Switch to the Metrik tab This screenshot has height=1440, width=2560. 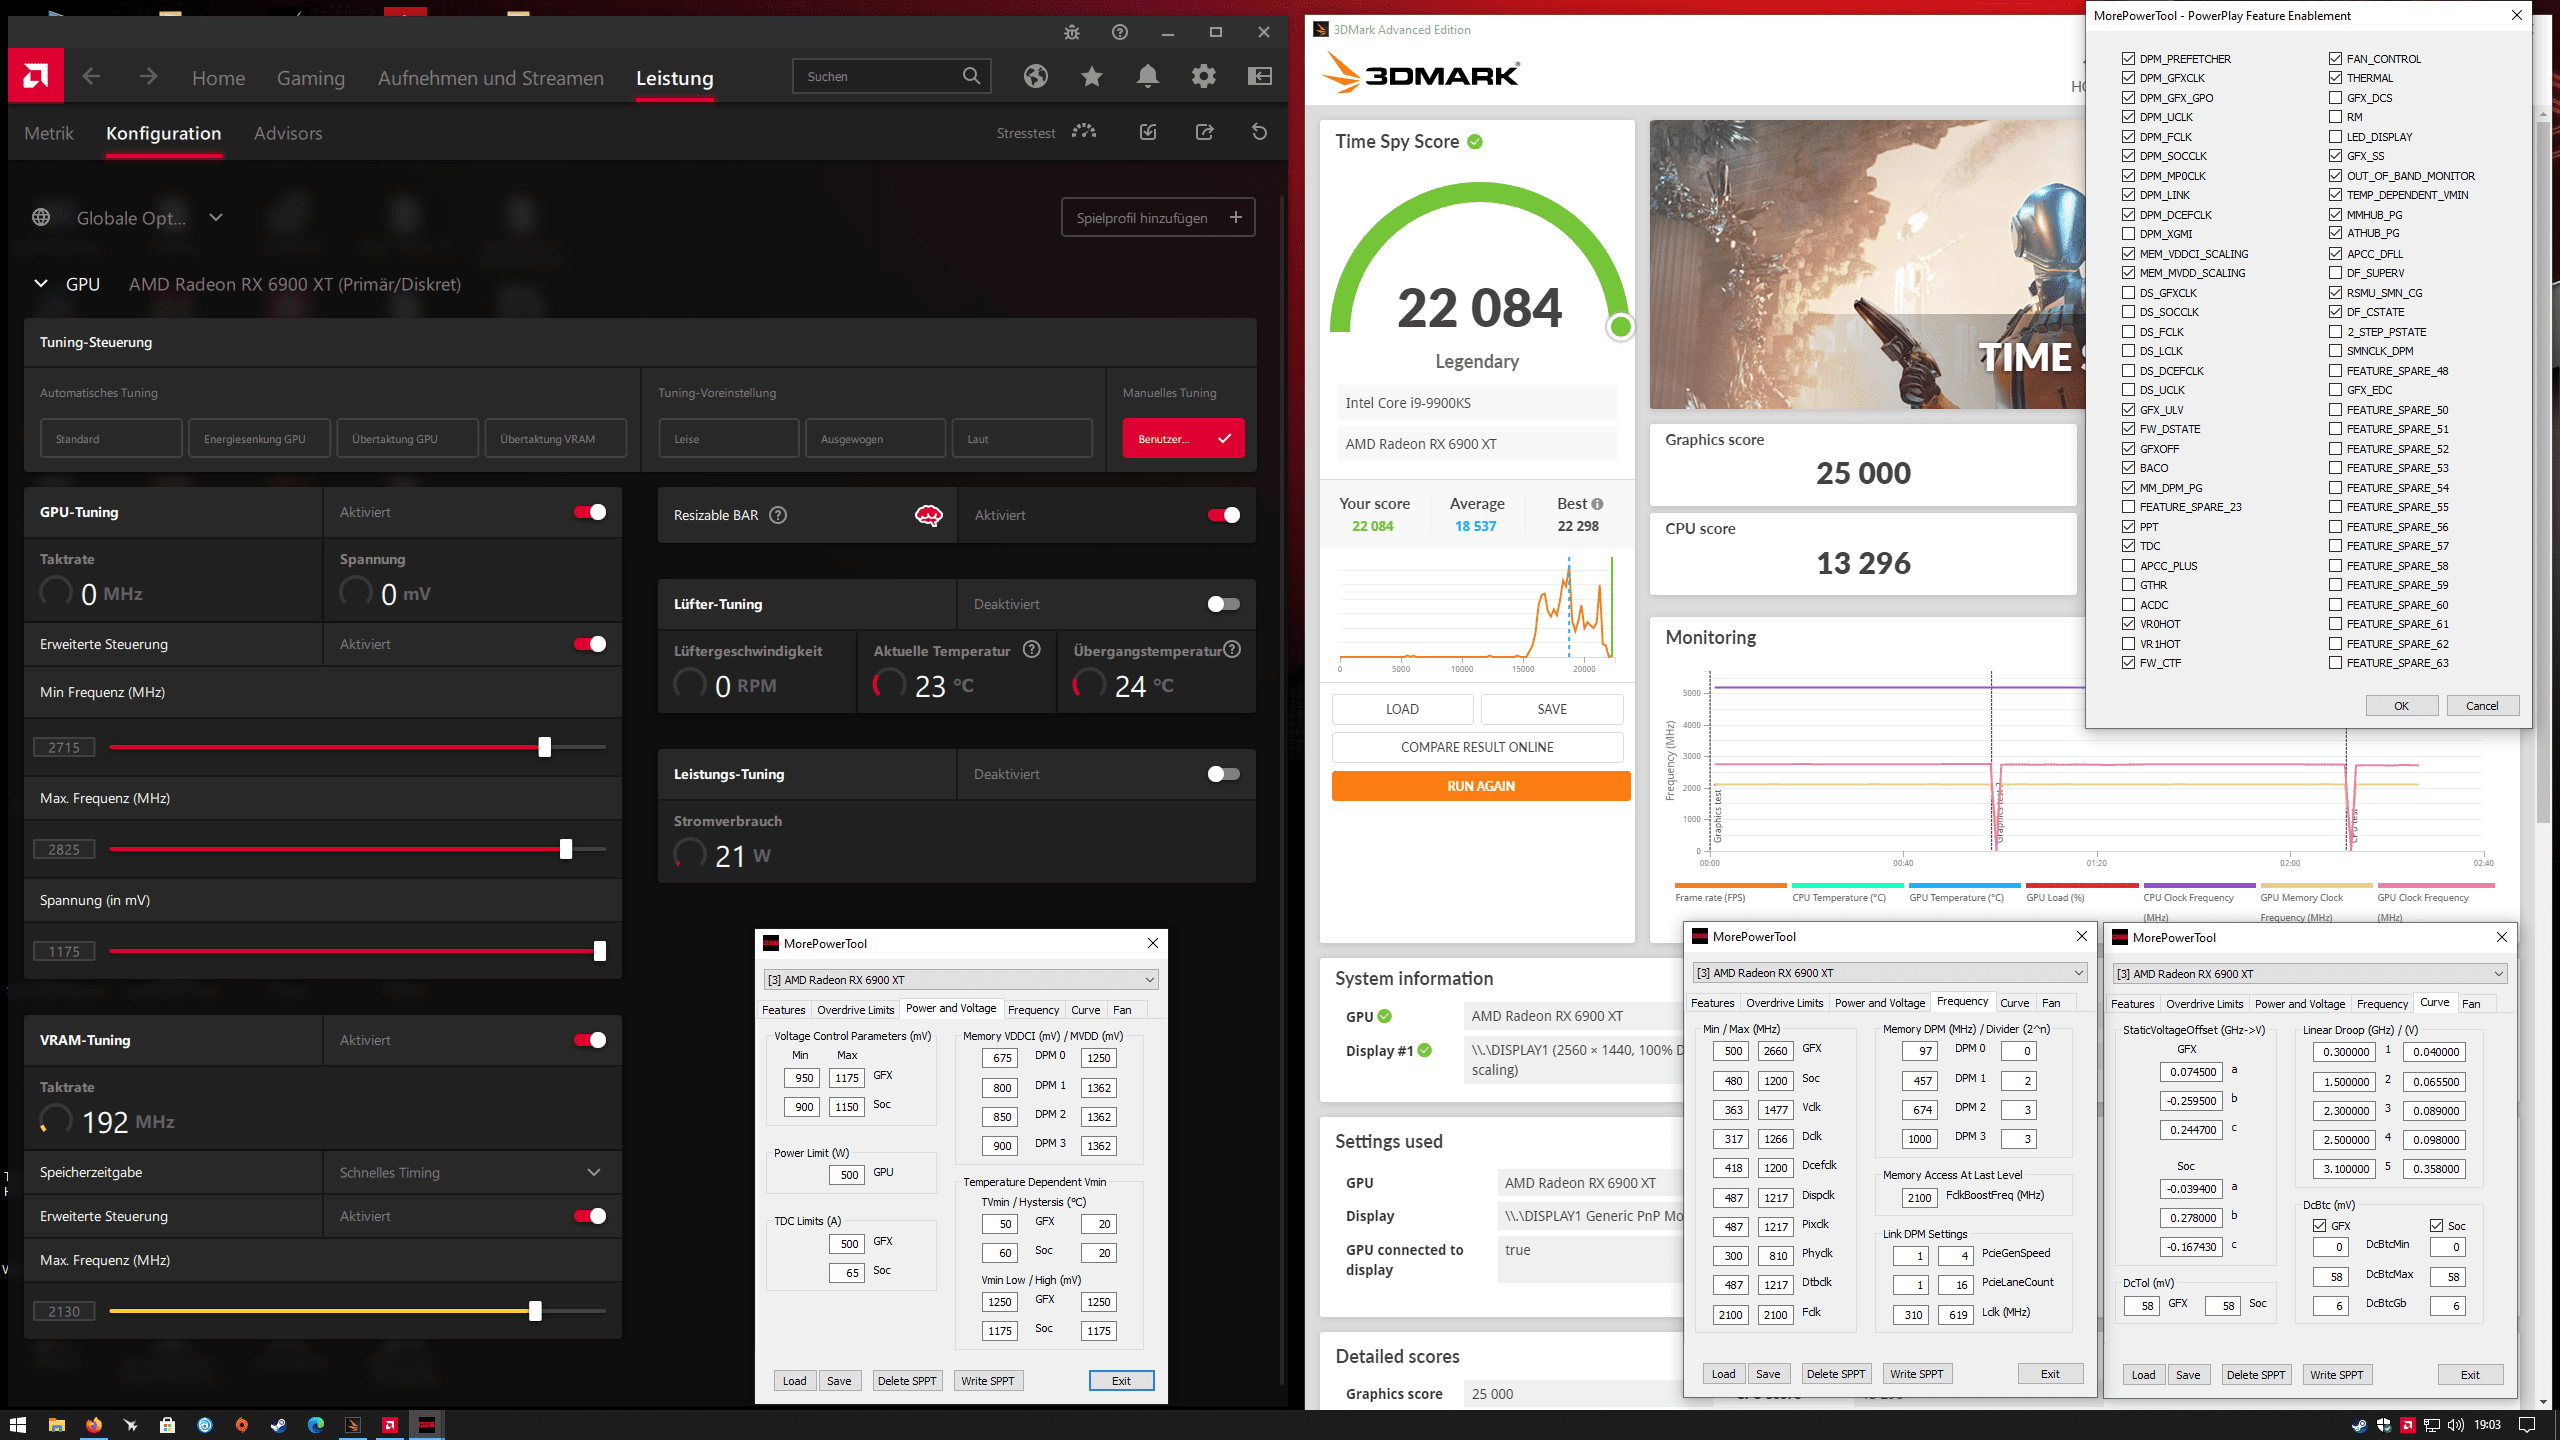[49, 133]
